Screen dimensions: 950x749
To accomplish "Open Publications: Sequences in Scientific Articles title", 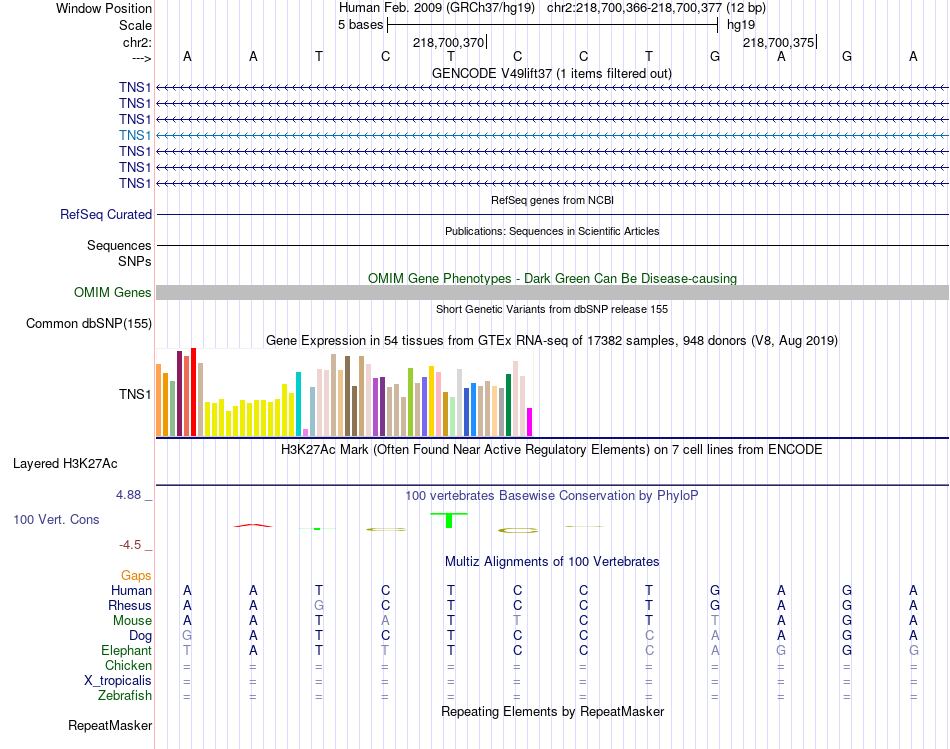I will [552, 231].
